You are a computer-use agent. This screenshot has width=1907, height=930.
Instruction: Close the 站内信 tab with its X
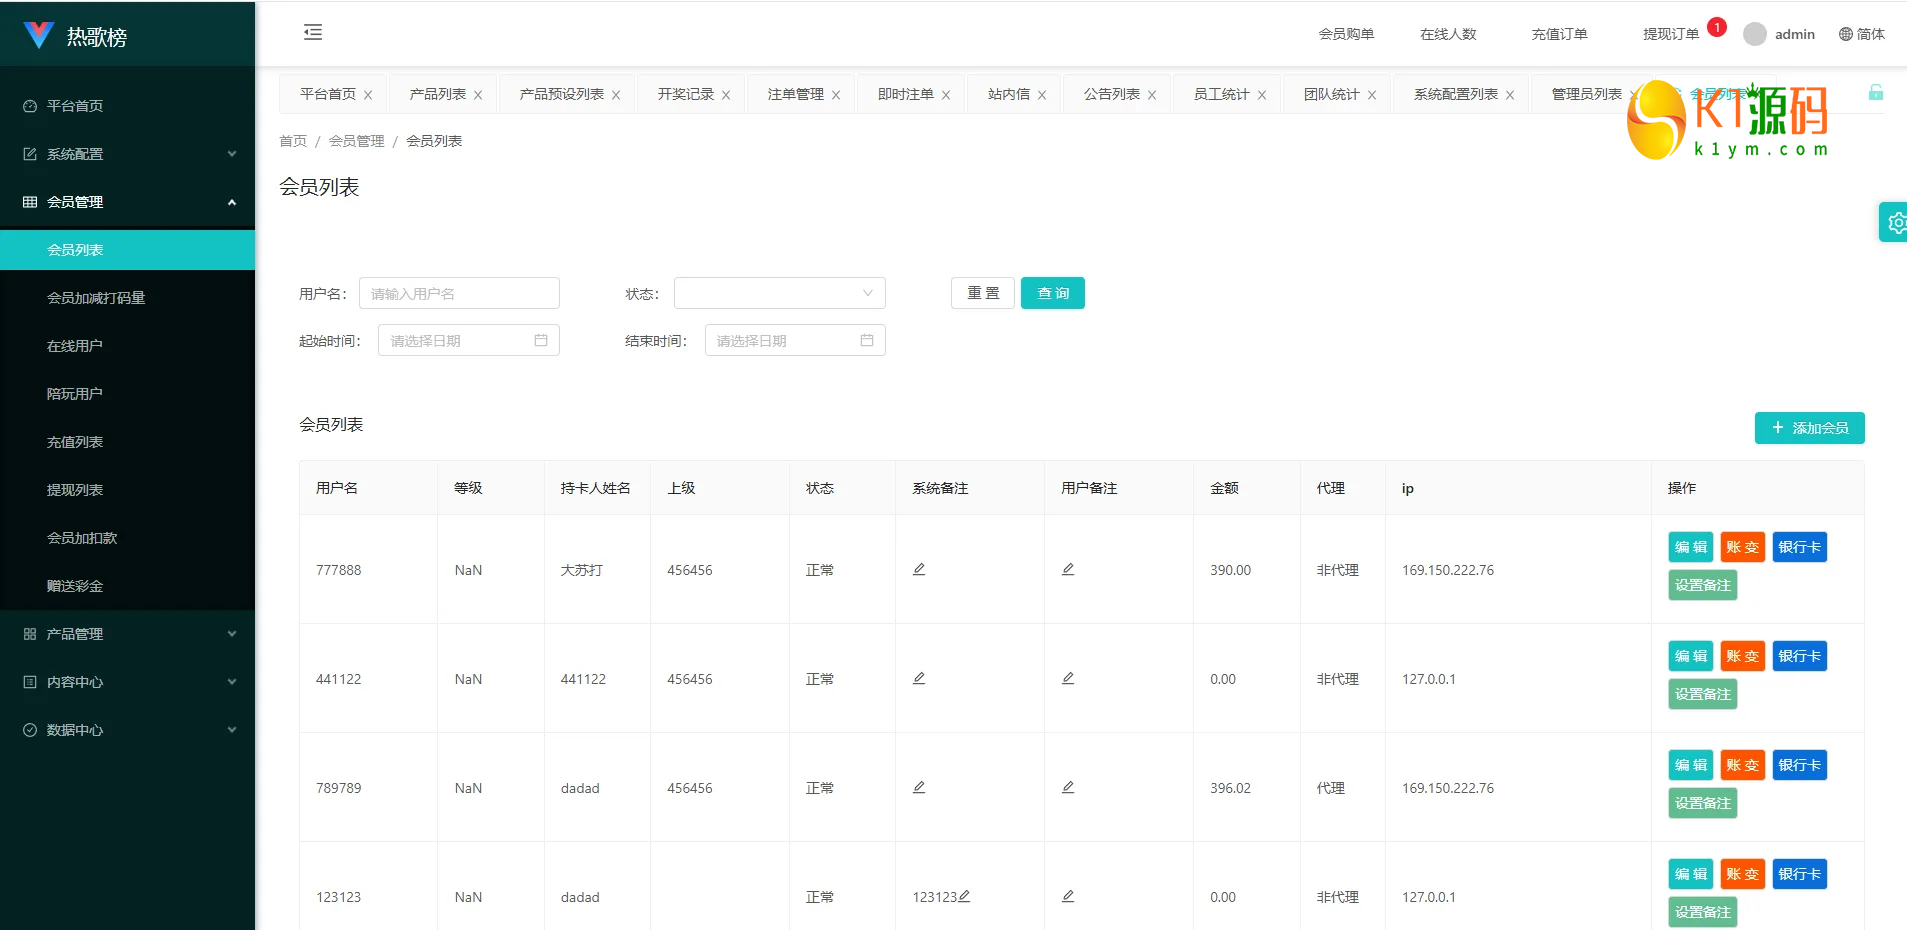point(1042,95)
